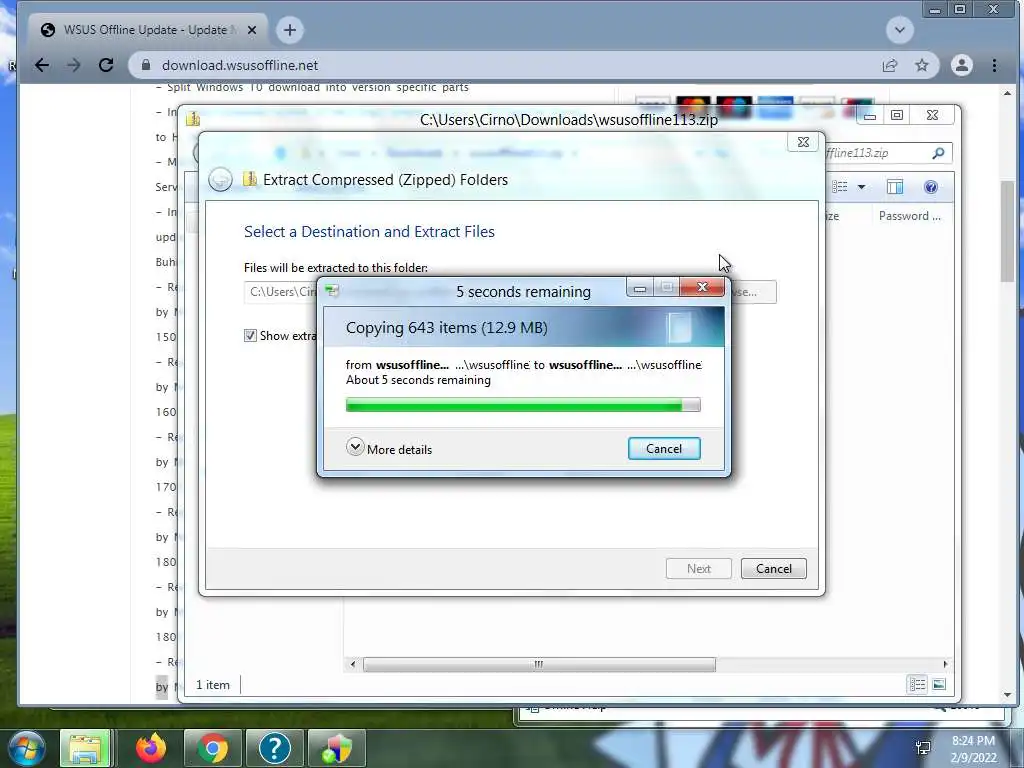The height and width of the screenshot is (768, 1024).
Task: Click the Chrome page vertical scrollbar
Action: [x=1008, y=229]
